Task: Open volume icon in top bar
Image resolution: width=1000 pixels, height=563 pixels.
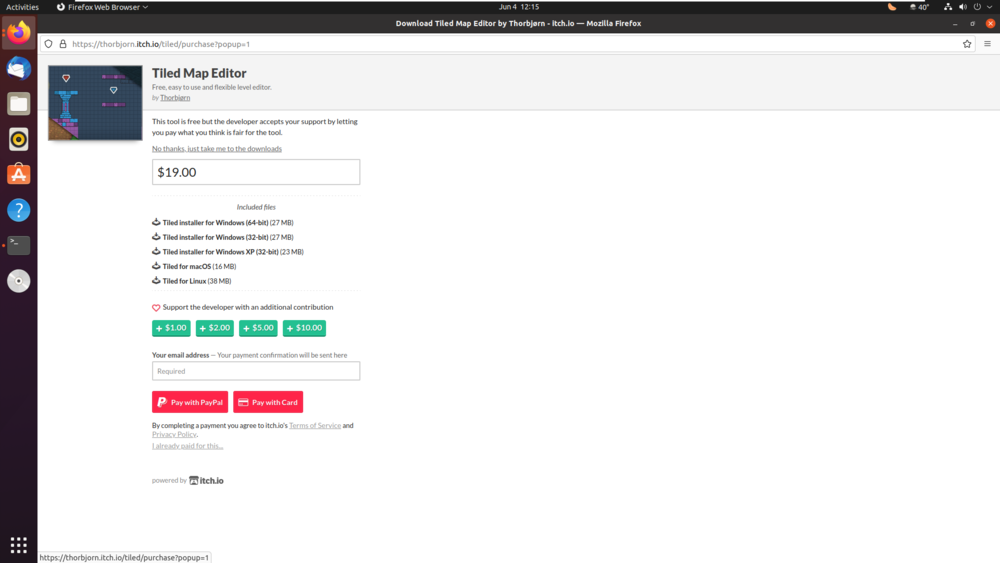Action: [962, 7]
